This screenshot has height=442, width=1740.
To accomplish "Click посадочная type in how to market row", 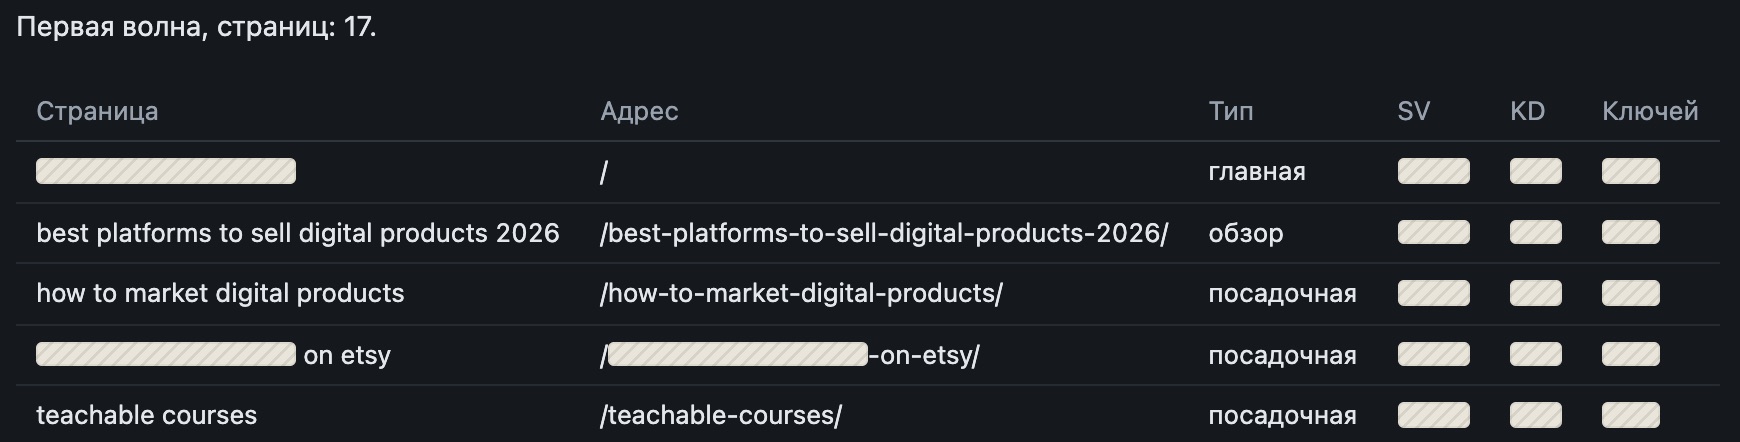I will pos(1282,293).
